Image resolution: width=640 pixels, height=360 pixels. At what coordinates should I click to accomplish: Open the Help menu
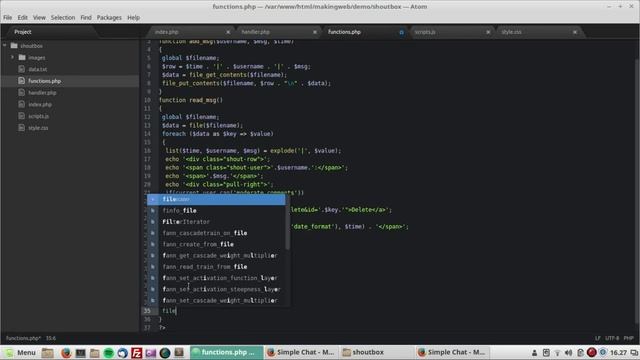tap(133, 18)
